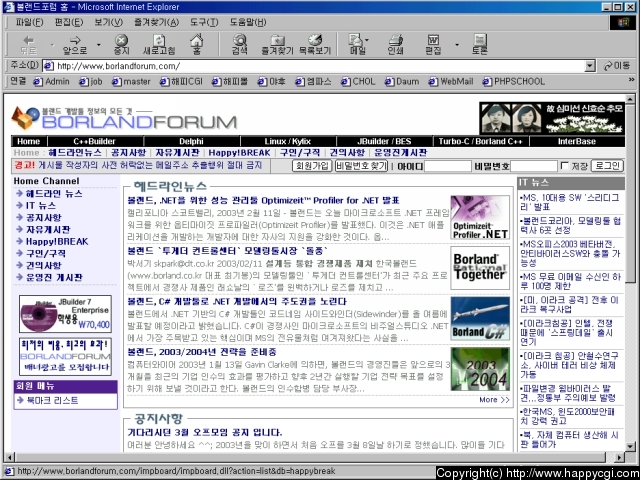Click the 2003 2004 strategy thumbnail
Viewport: 640px width, 480px height.
(x=480, y=369)
